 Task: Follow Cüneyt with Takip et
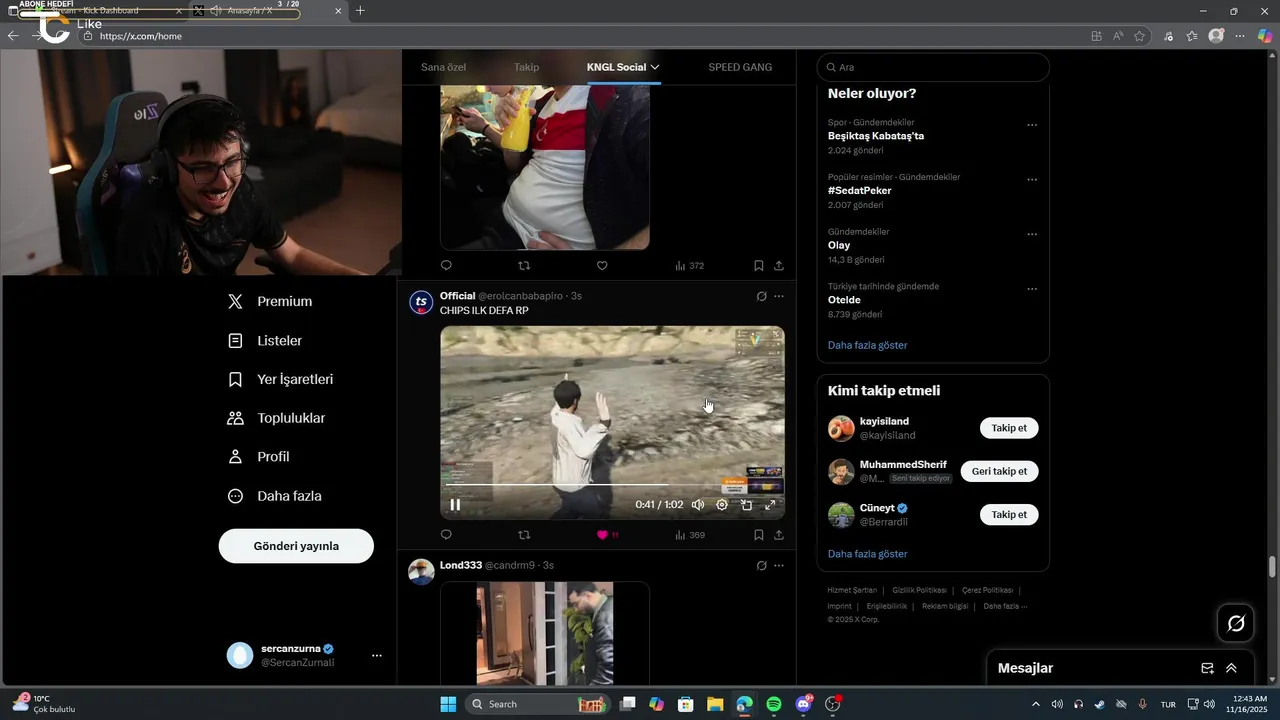tap(1009, 514)
